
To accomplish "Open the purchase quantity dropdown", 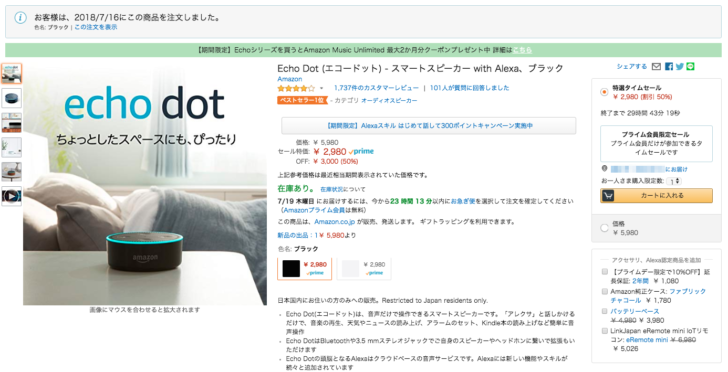I will 674,181.
